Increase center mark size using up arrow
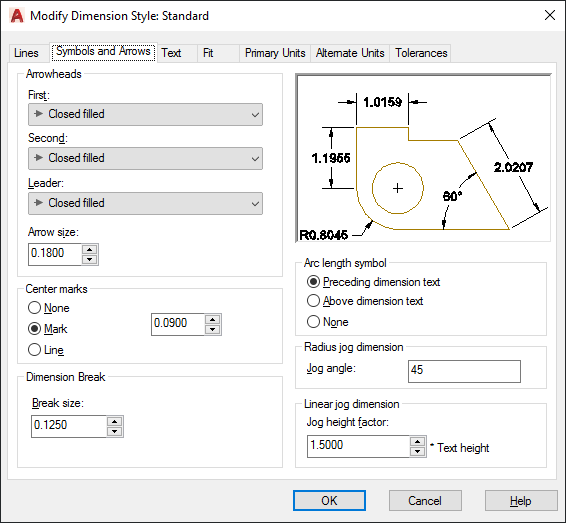Image resolution: width=566 pixels, height=523 pixels. [212, 320]
